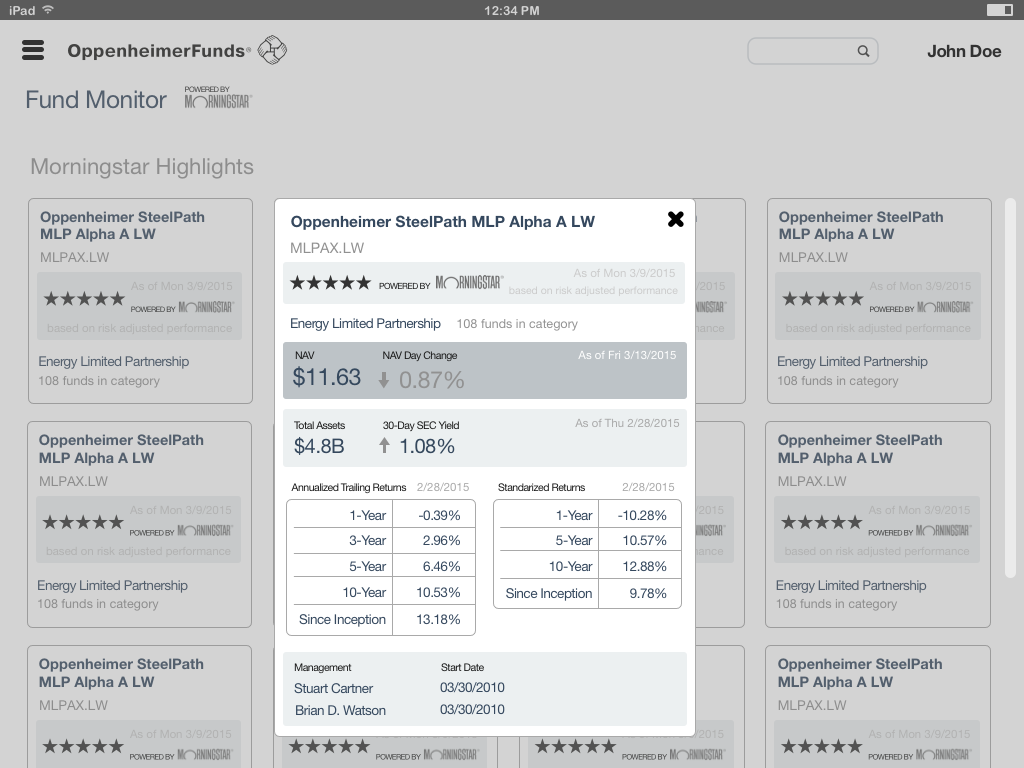Click MLPAX.LW ticker in popup
This screenshot has width=1024, height=768.
(327, 248)
